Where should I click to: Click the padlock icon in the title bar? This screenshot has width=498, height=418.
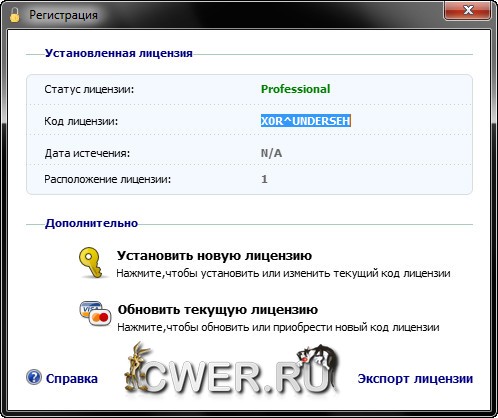(x=14, y=15)
